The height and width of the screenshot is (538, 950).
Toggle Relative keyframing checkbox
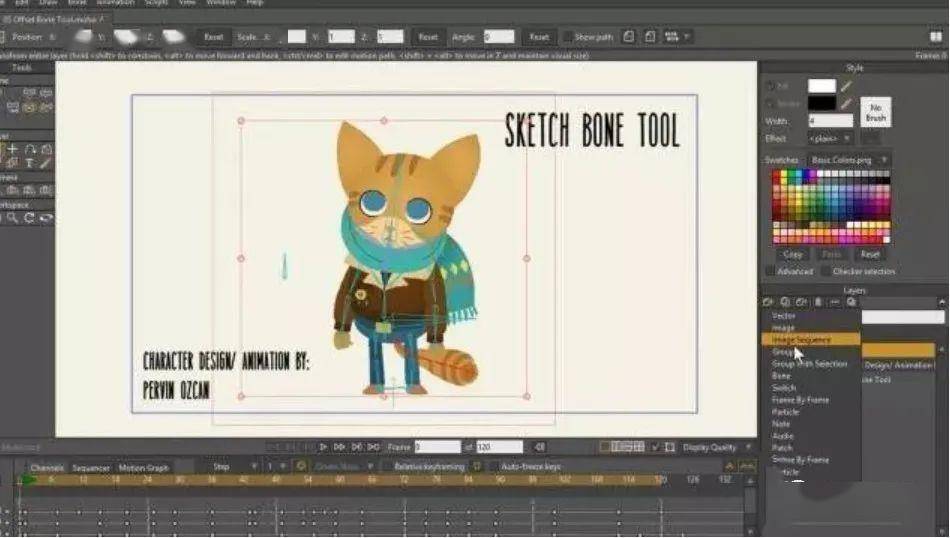(x=387, y=467)
